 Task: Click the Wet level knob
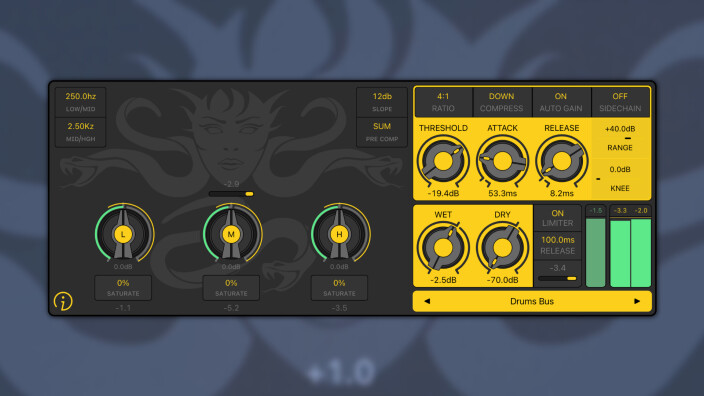point(443,247)
